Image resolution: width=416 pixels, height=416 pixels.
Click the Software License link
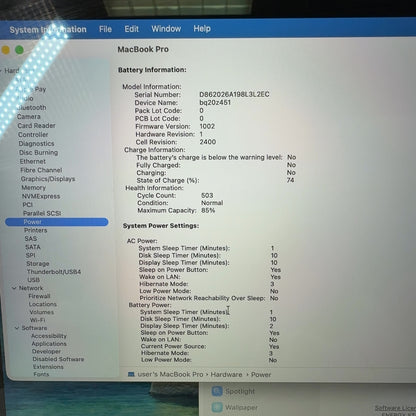point(395,408)
